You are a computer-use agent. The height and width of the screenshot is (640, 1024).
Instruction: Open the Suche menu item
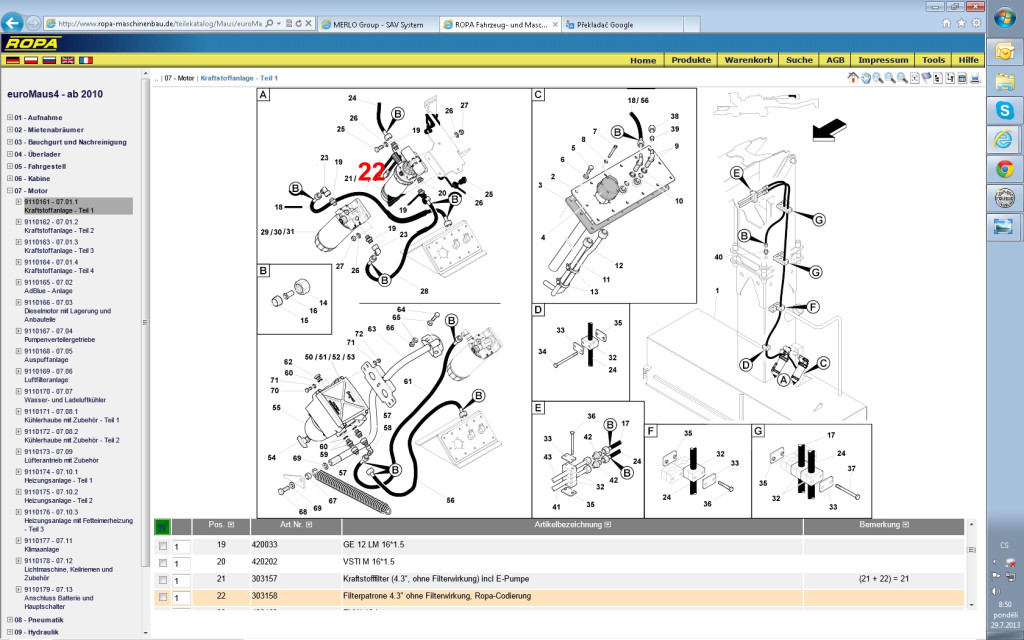pyautogui.click(x=799, y=60)
